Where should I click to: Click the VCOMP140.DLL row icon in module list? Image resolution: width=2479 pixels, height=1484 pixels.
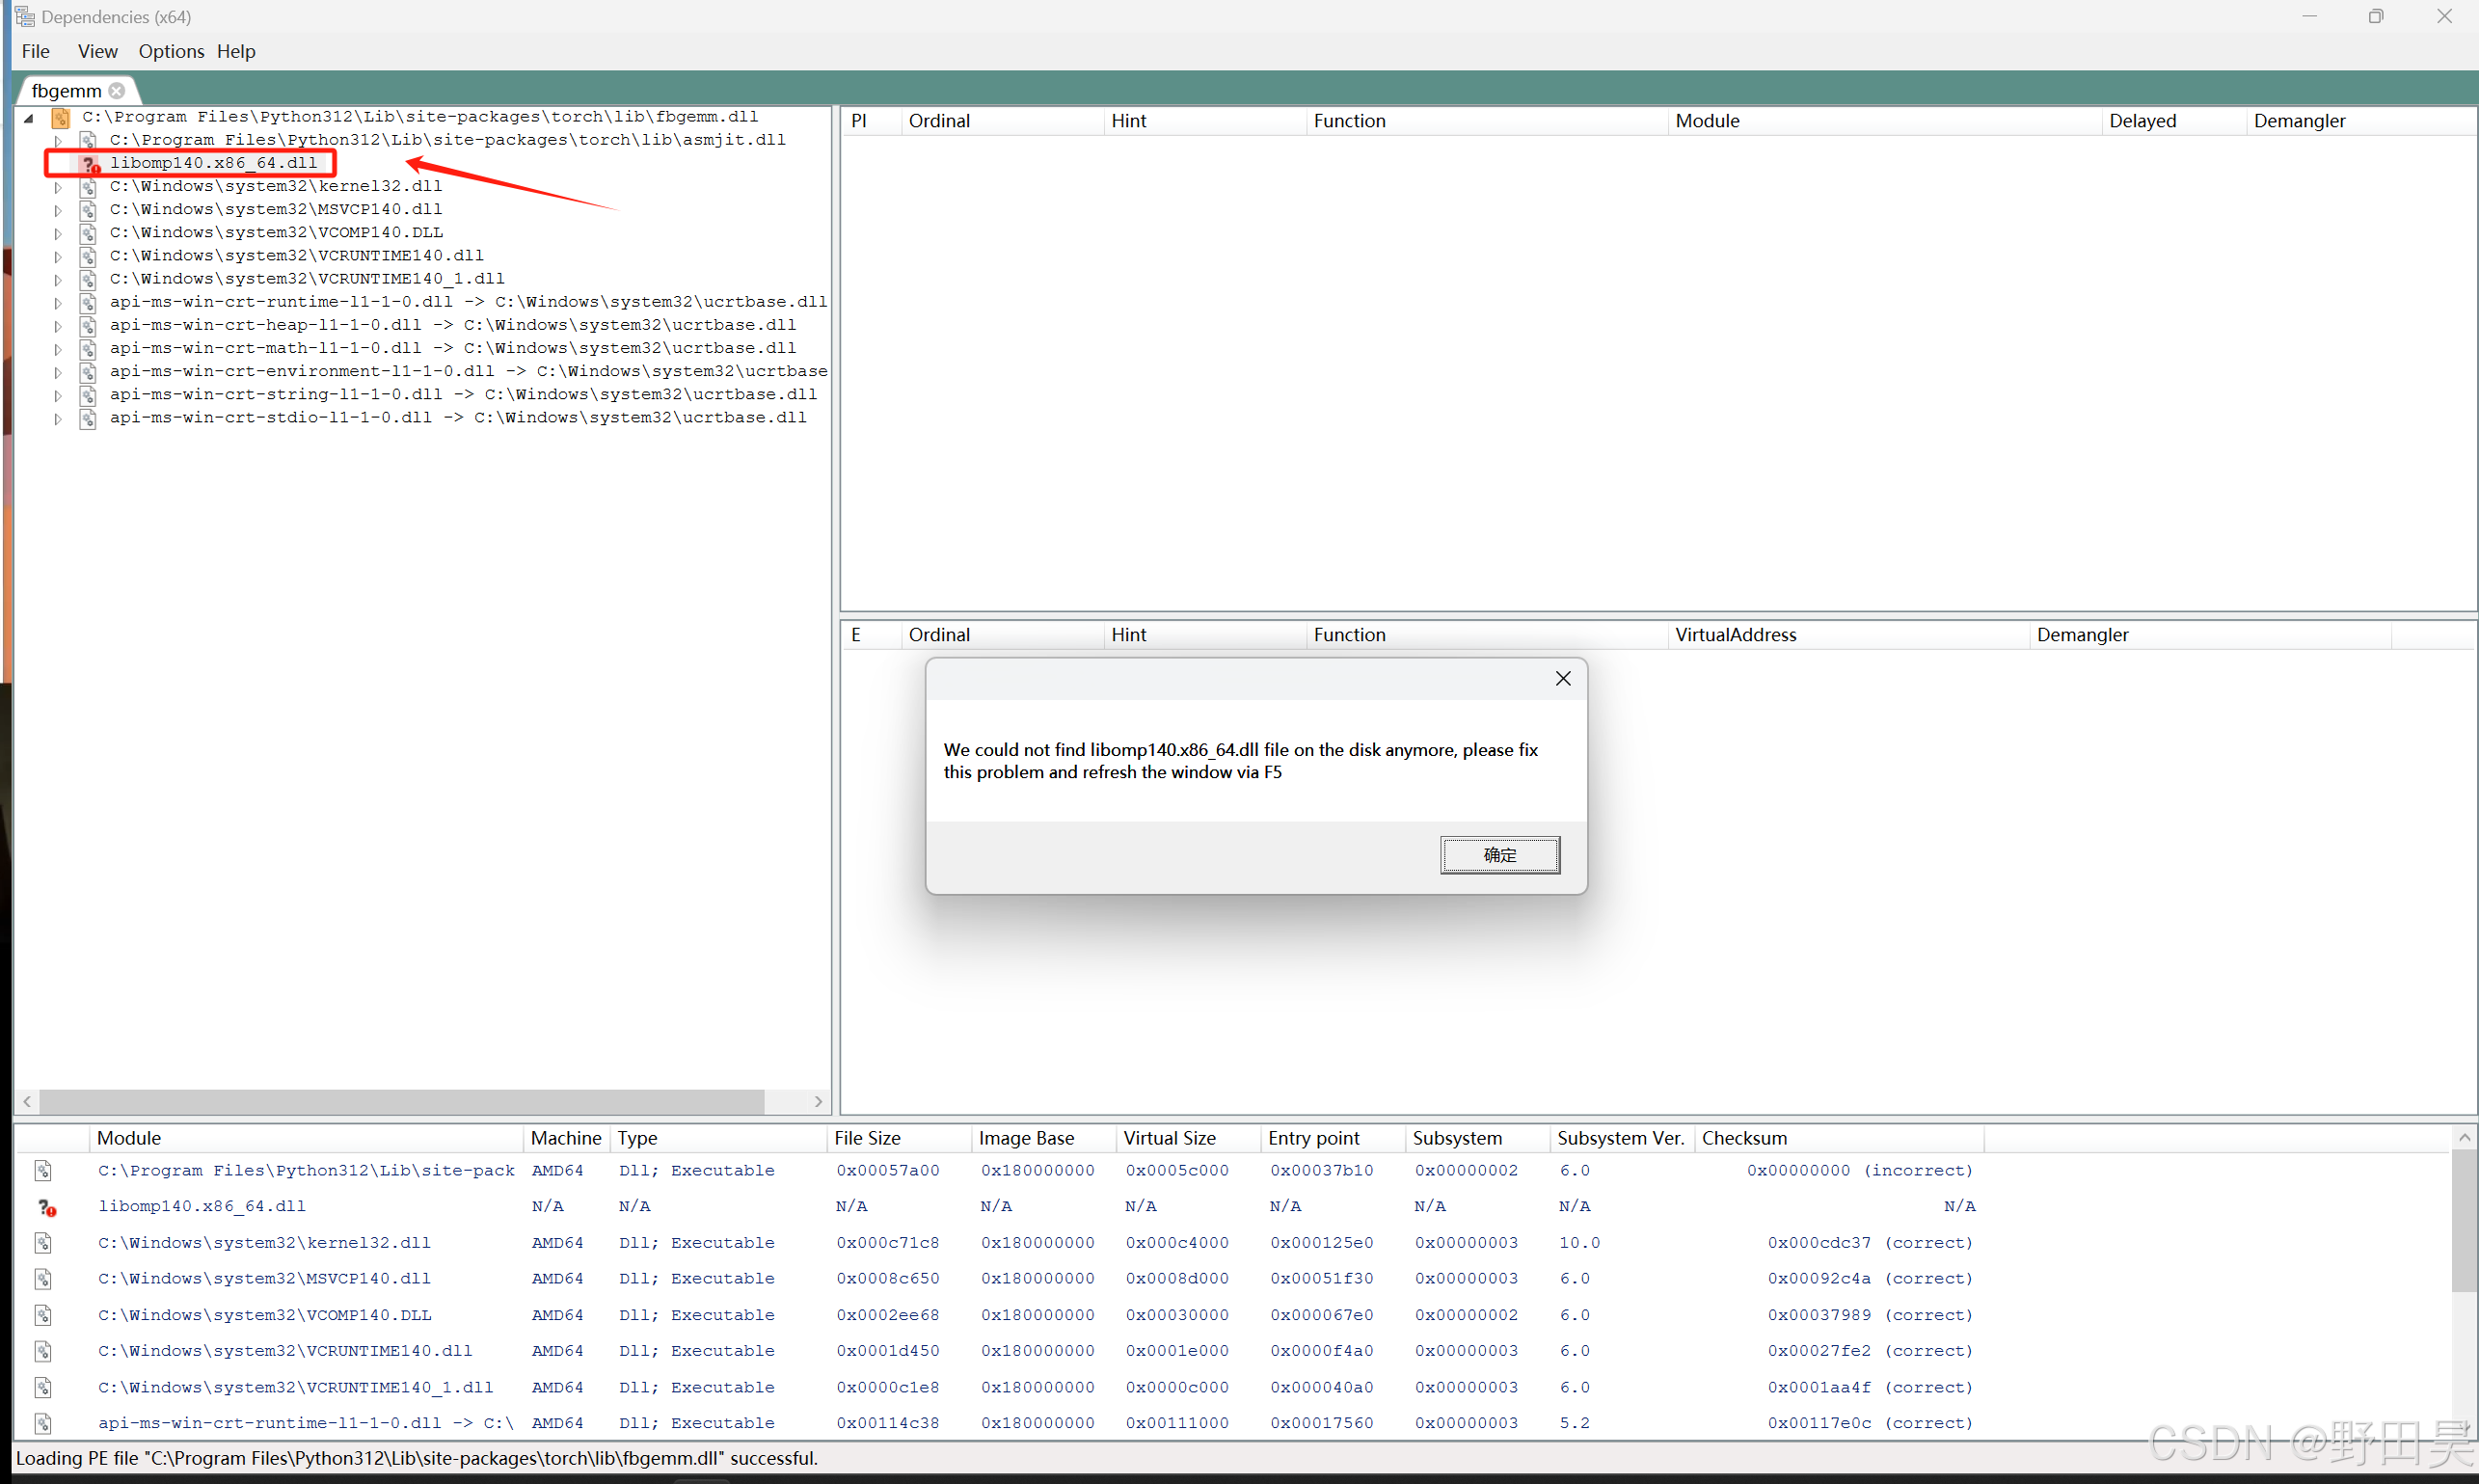43,1315
